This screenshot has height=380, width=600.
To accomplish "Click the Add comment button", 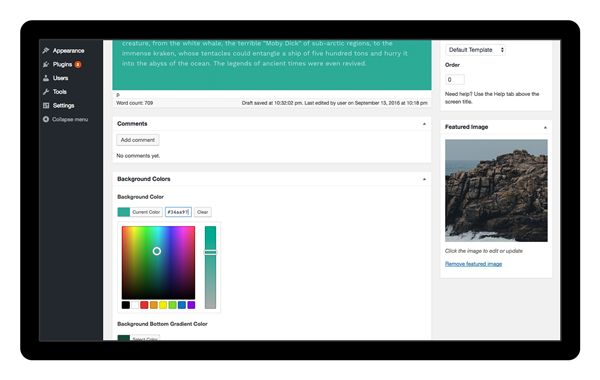I will (138, 140).
